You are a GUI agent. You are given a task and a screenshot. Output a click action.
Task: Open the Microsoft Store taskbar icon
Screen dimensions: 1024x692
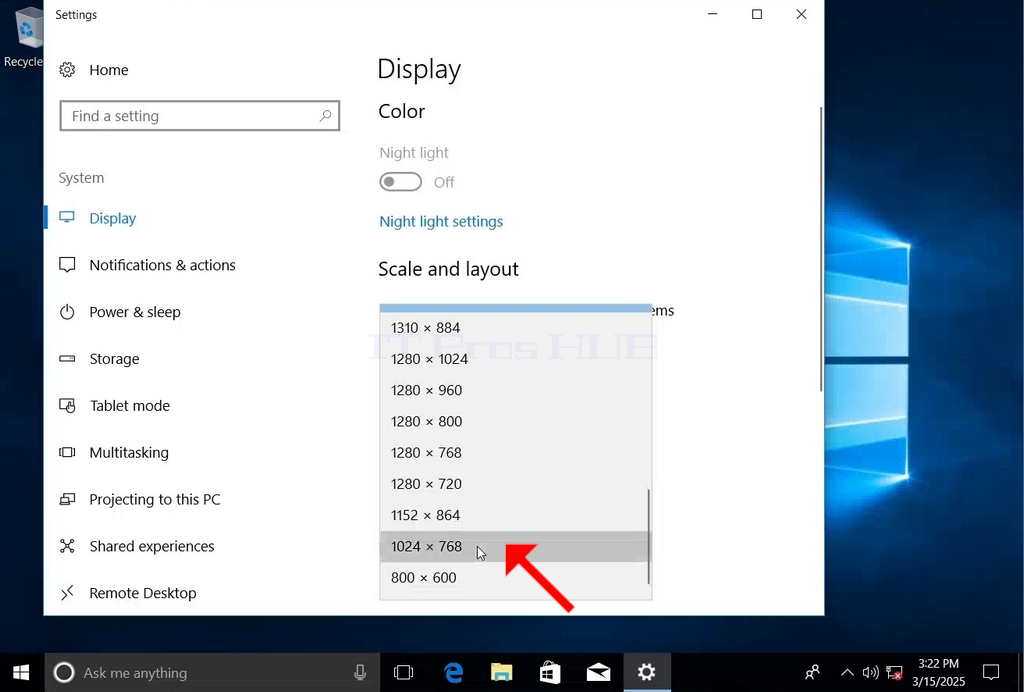(x=550, y=672)
